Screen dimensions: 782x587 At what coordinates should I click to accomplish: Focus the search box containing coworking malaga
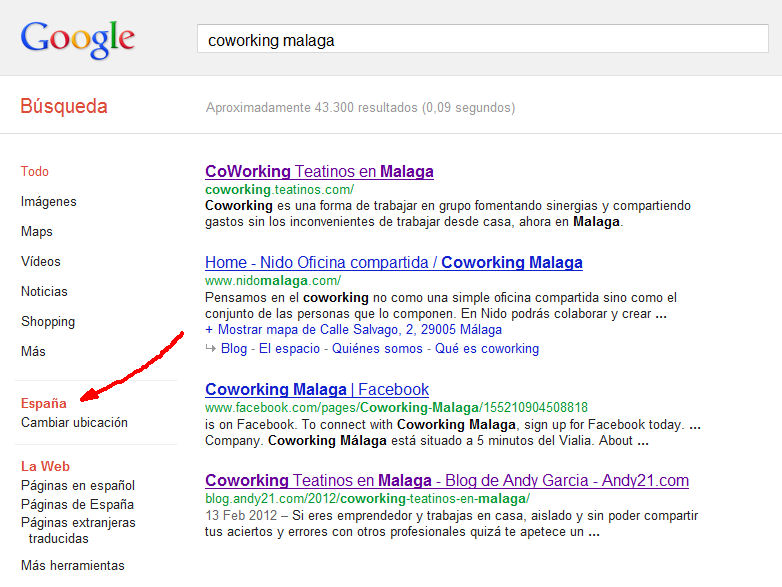(482, 39)
